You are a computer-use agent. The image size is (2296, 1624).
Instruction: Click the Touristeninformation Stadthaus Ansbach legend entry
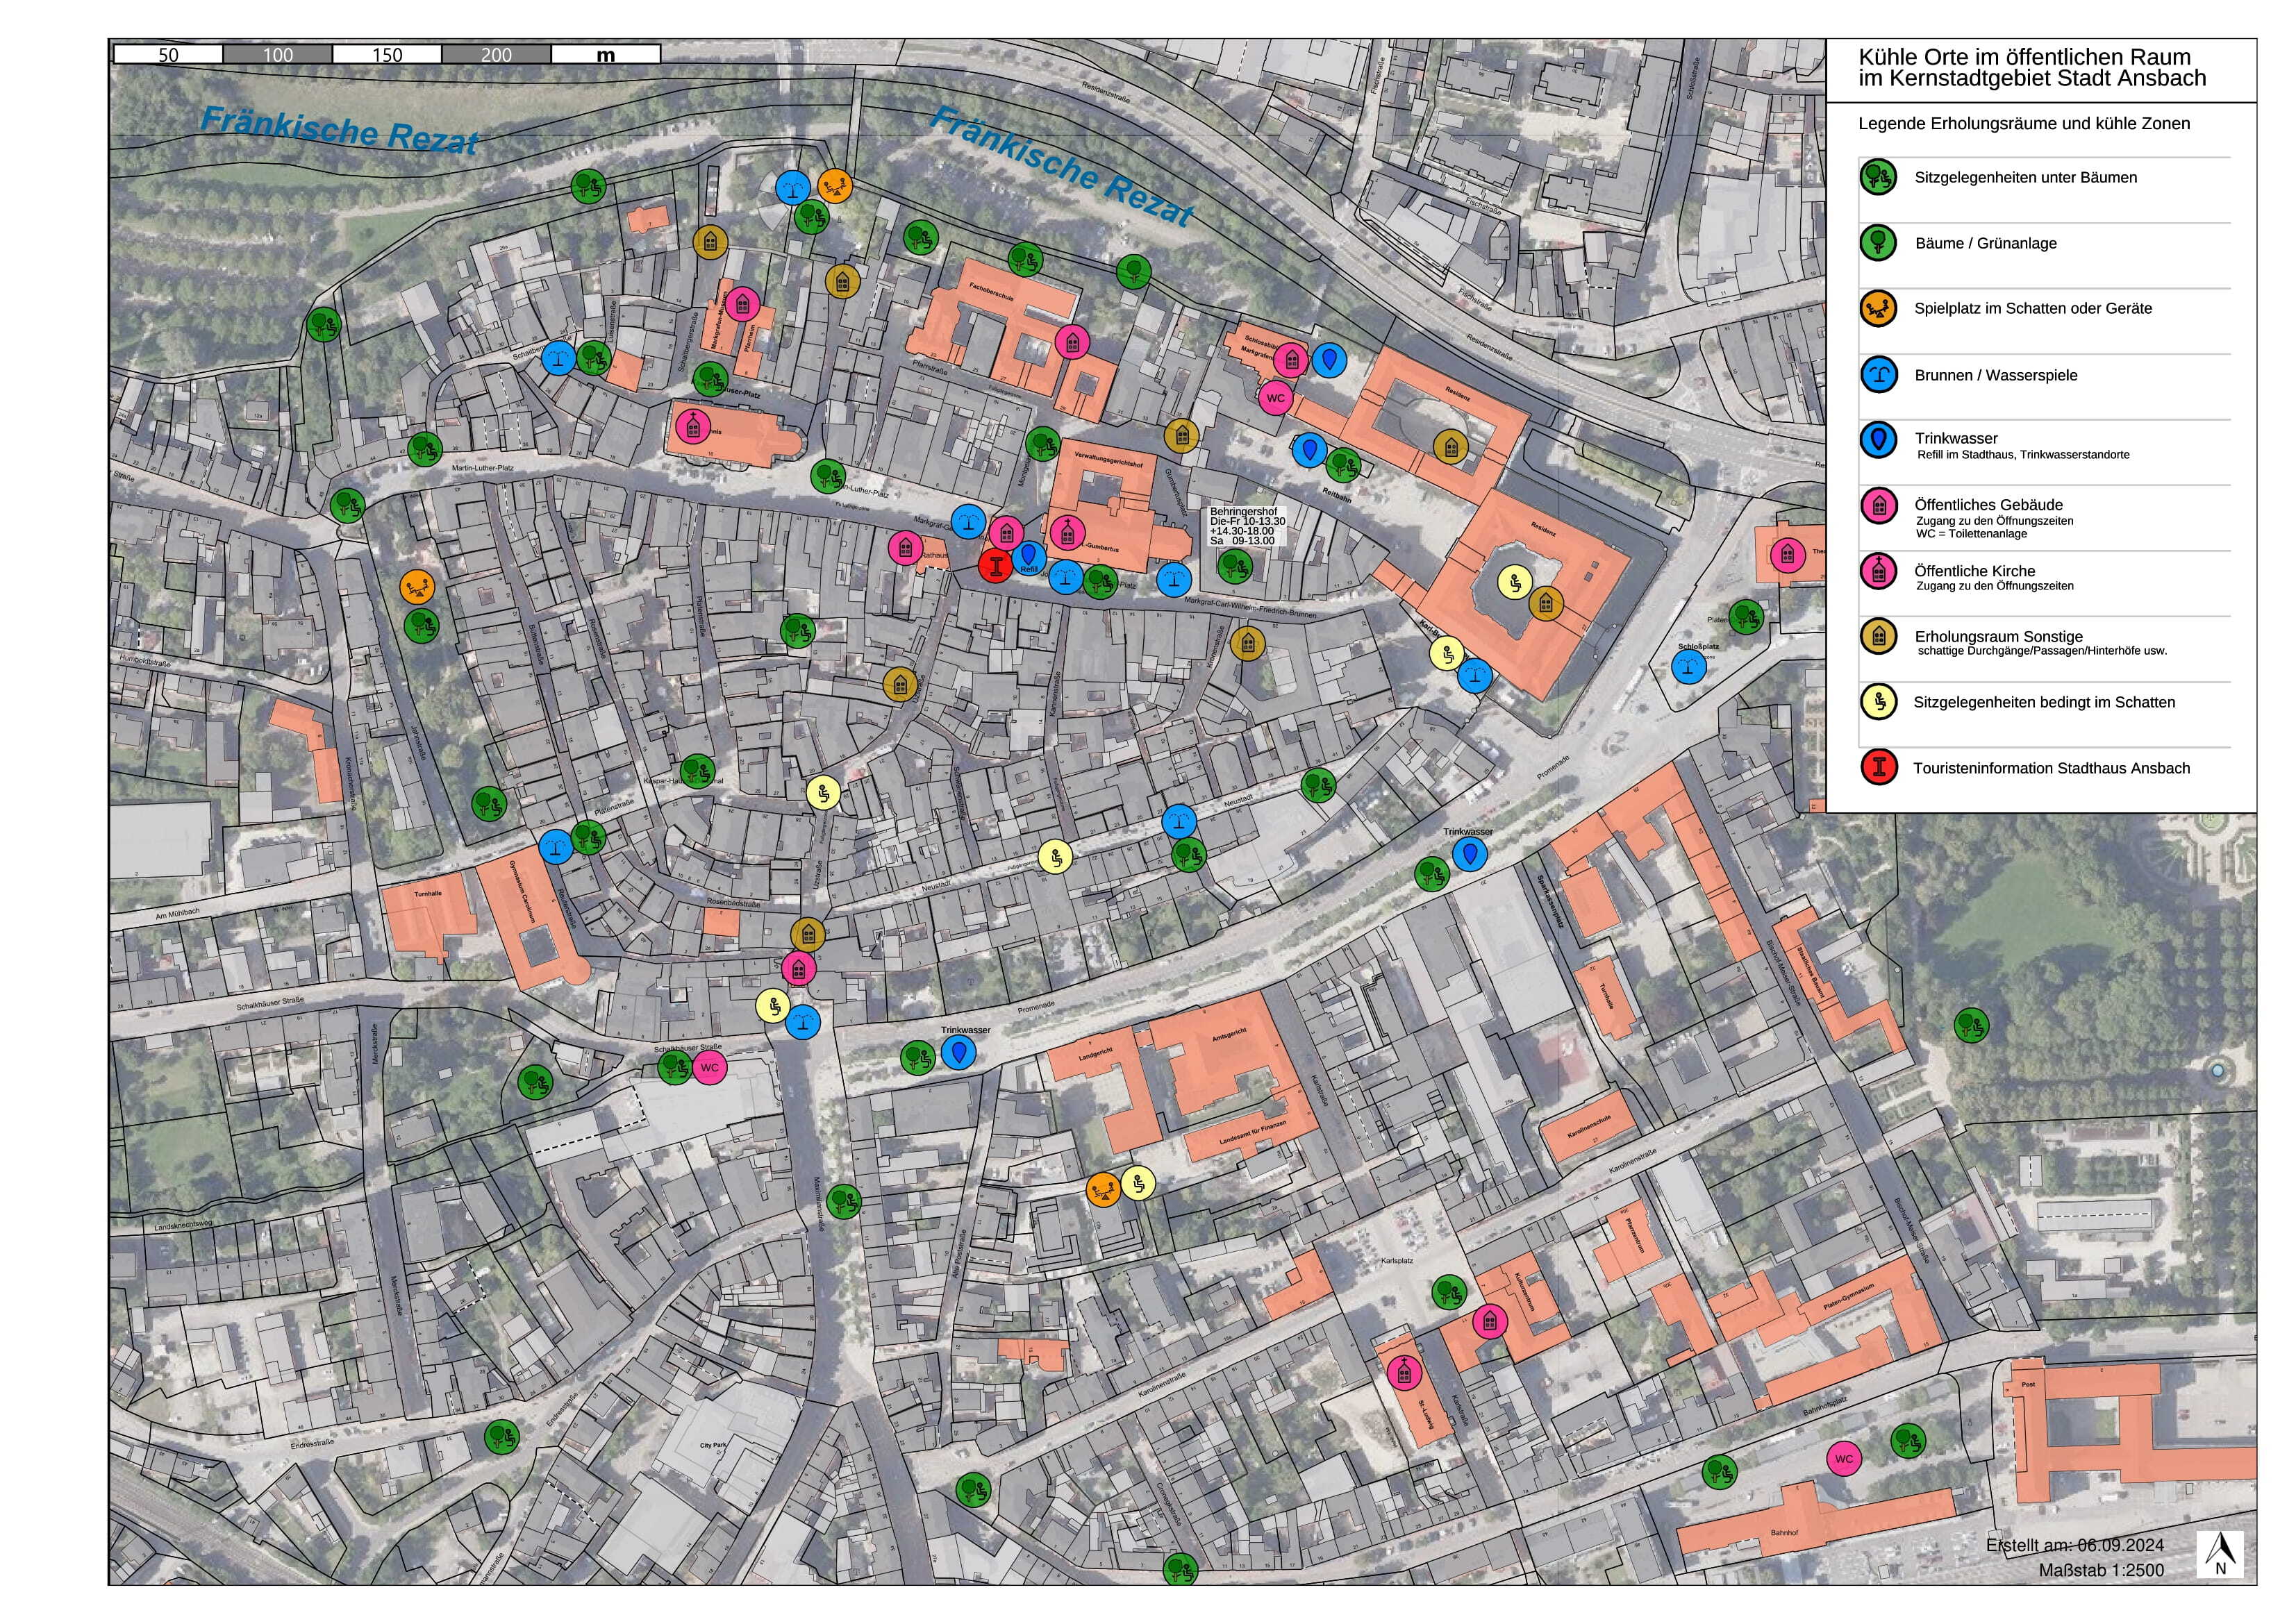[x=2051, y=768]
